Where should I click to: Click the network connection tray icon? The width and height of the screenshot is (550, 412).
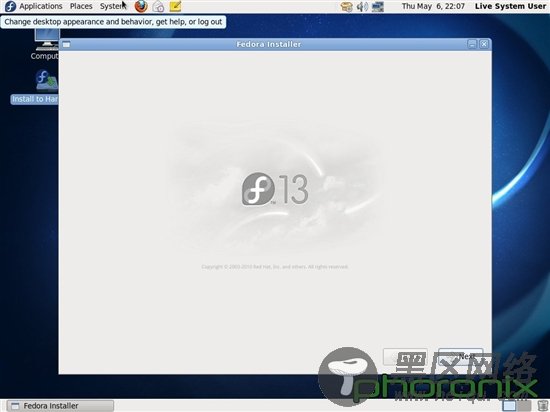(378, 7)
